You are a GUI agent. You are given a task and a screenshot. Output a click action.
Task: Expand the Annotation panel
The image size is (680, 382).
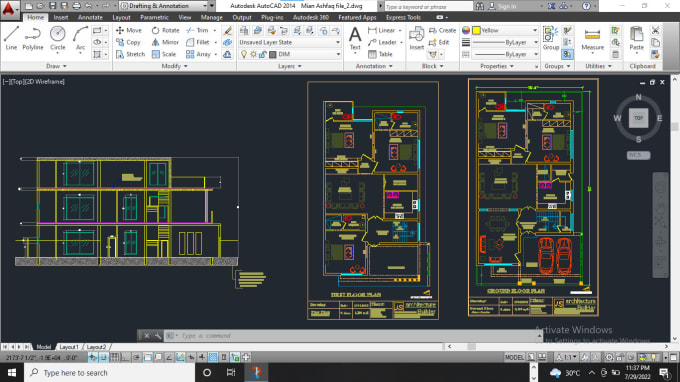tap(374, 66)
